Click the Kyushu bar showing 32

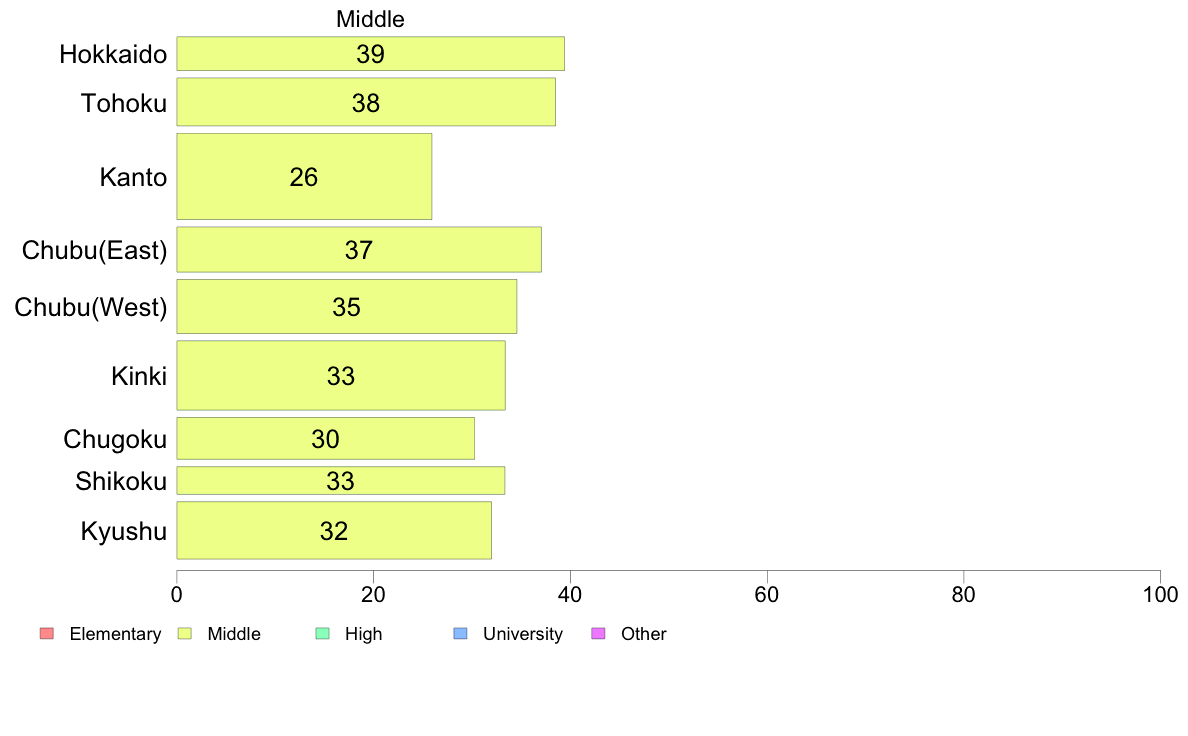pyautogui.click(x=334, y=531)
